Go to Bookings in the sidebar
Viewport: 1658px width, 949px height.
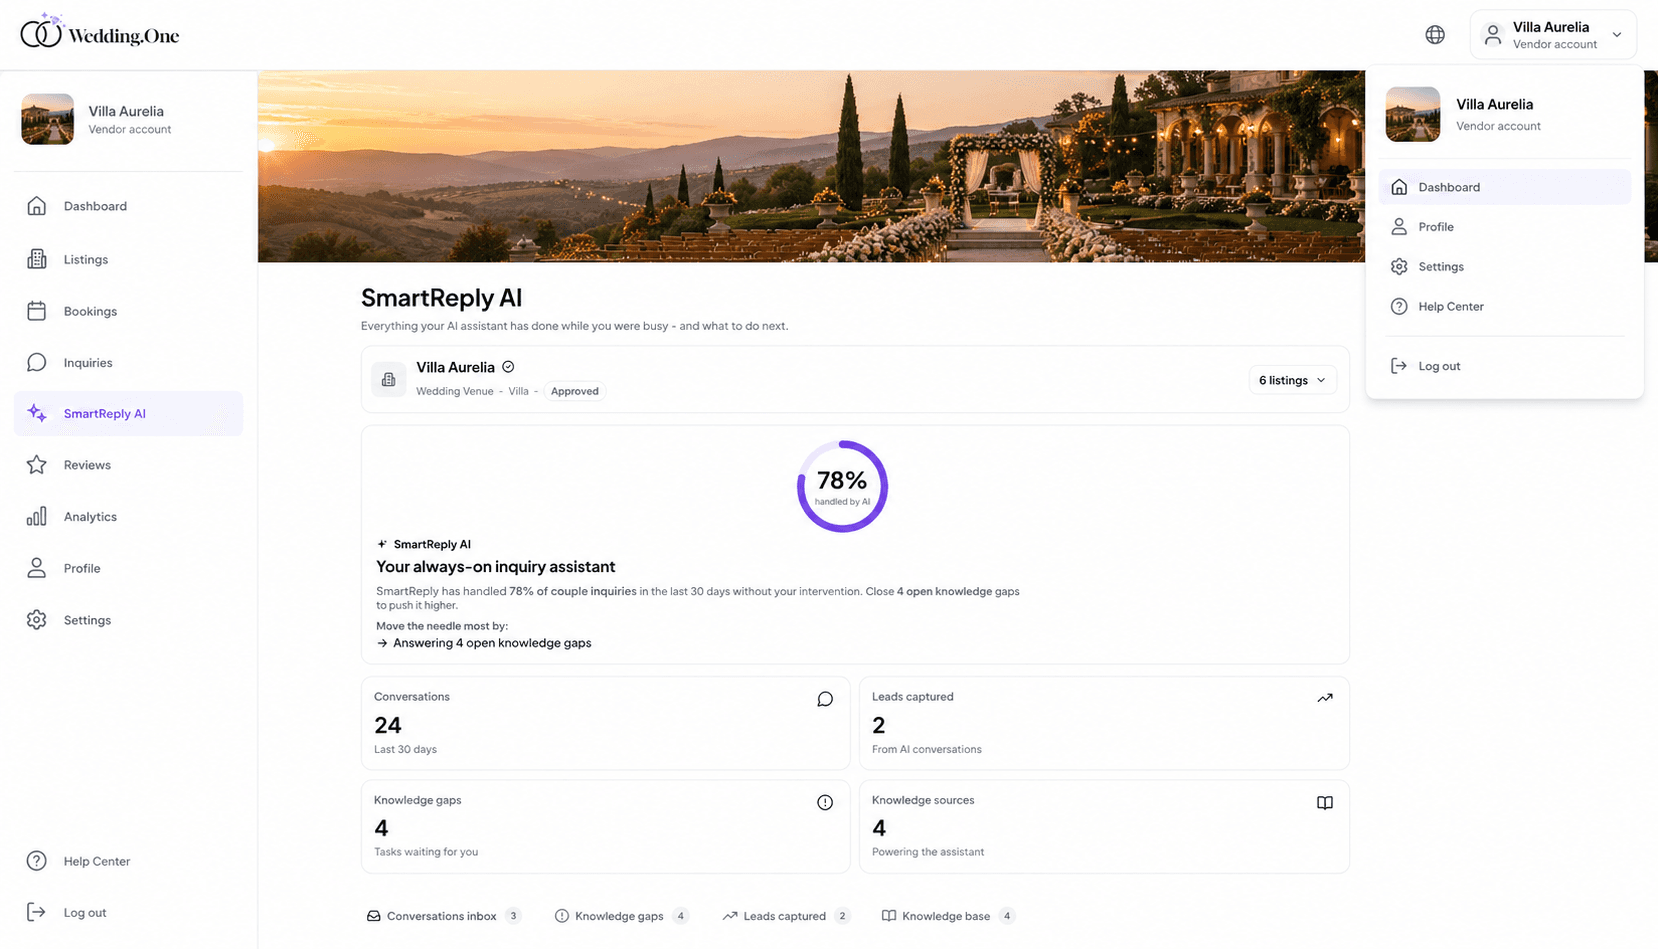coord(128,311)
